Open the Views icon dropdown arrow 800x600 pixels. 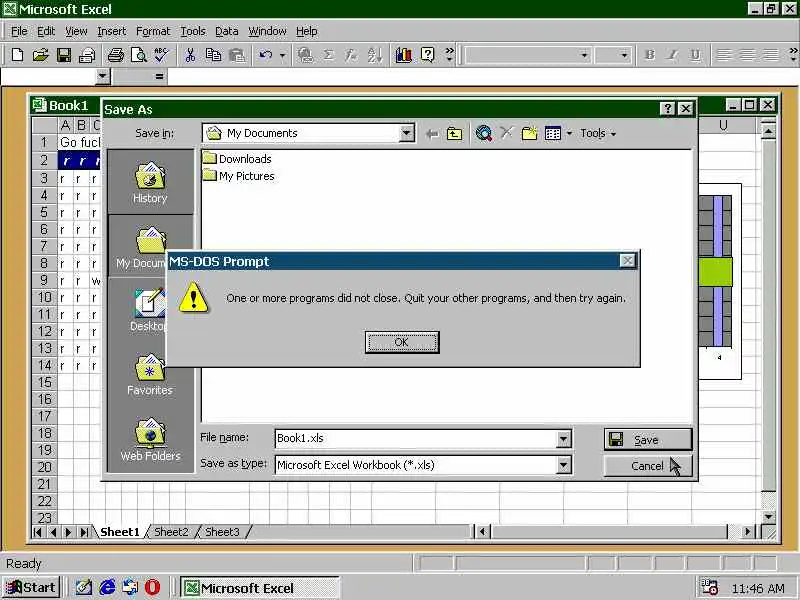(569, 134)
